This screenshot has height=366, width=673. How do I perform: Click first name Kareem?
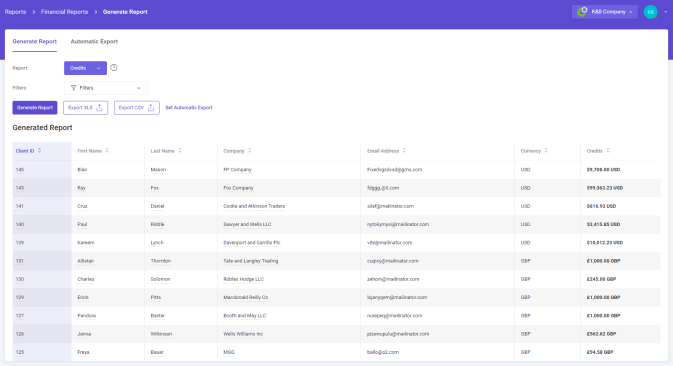click(x=85, y=242)
